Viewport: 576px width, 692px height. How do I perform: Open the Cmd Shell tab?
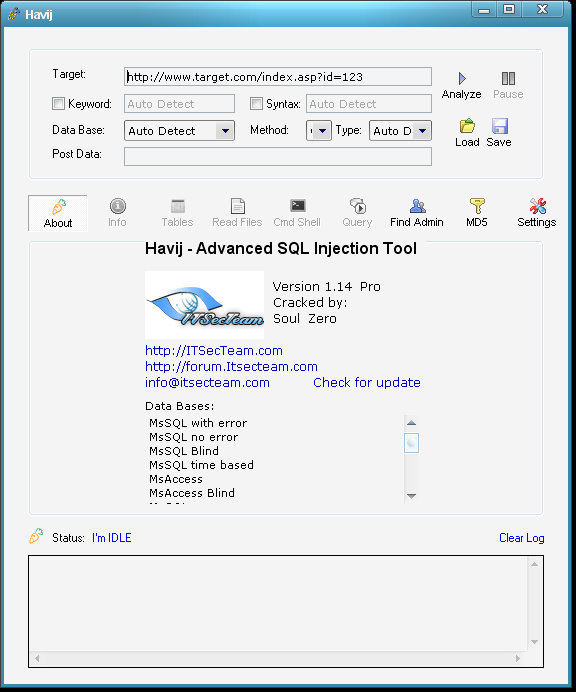click(x=297, y=213)
